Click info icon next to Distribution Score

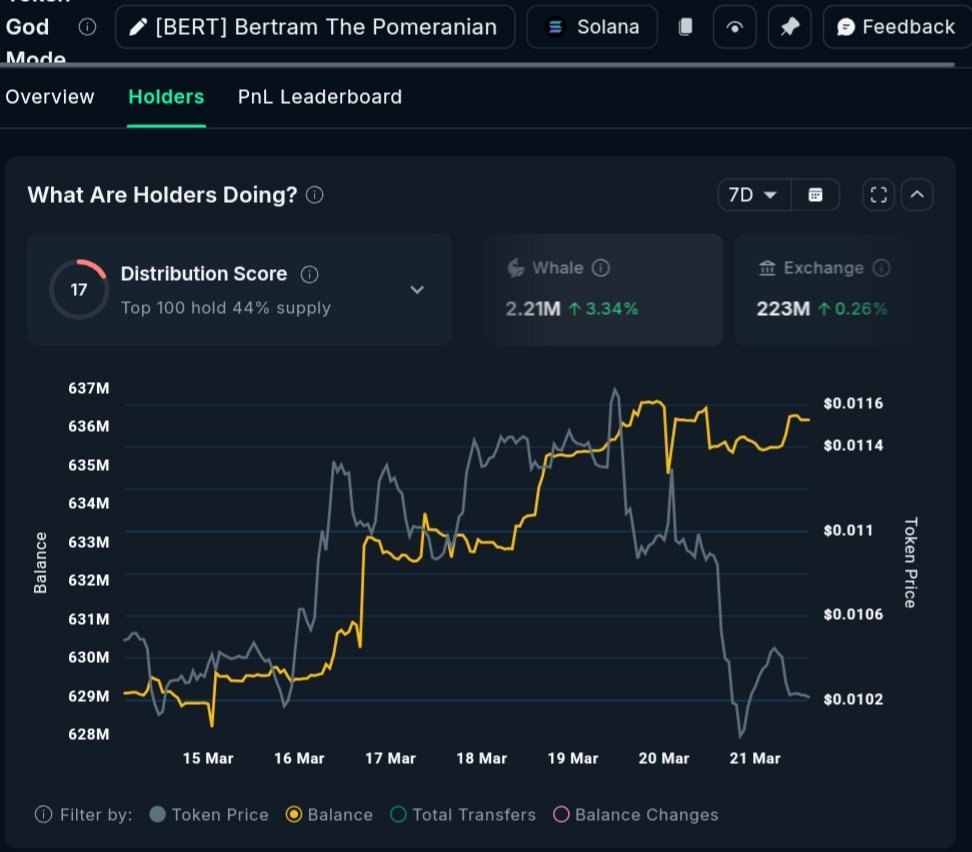coord(309,274)
